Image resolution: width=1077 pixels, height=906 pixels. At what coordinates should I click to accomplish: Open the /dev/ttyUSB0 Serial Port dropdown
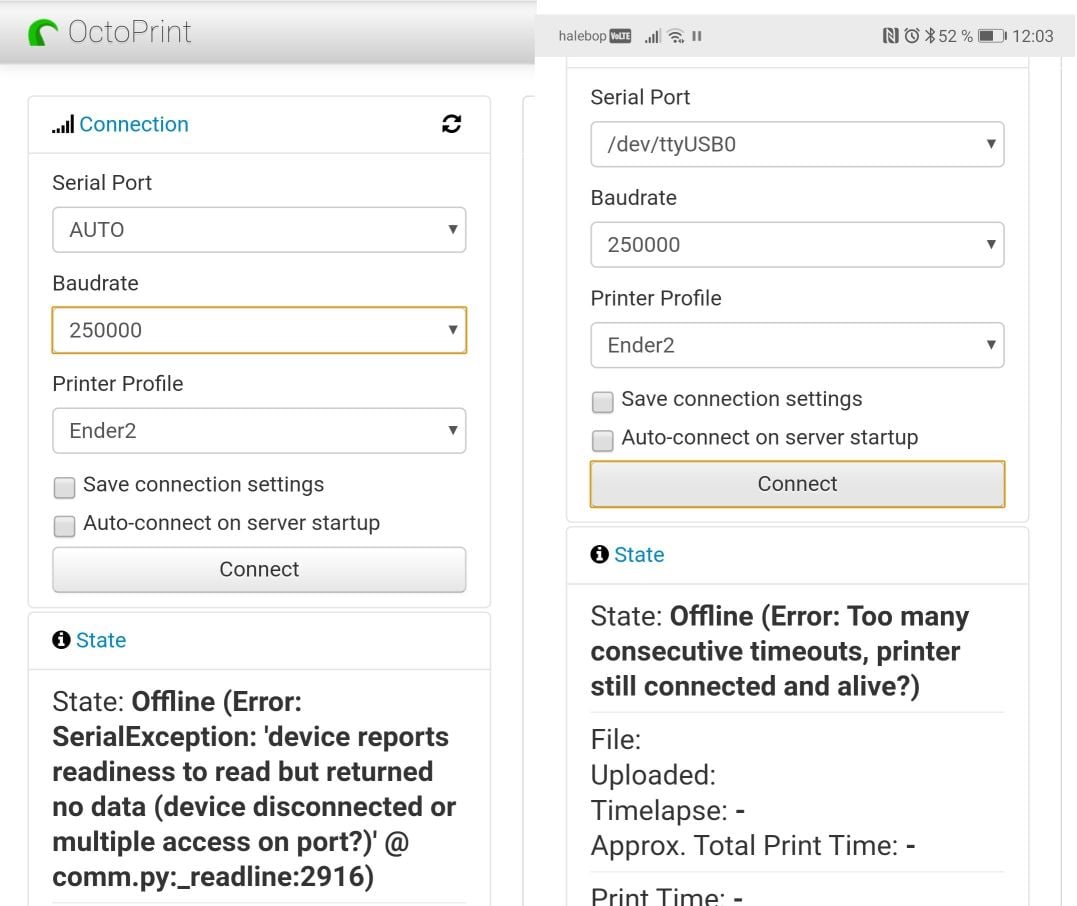(797, 144)
